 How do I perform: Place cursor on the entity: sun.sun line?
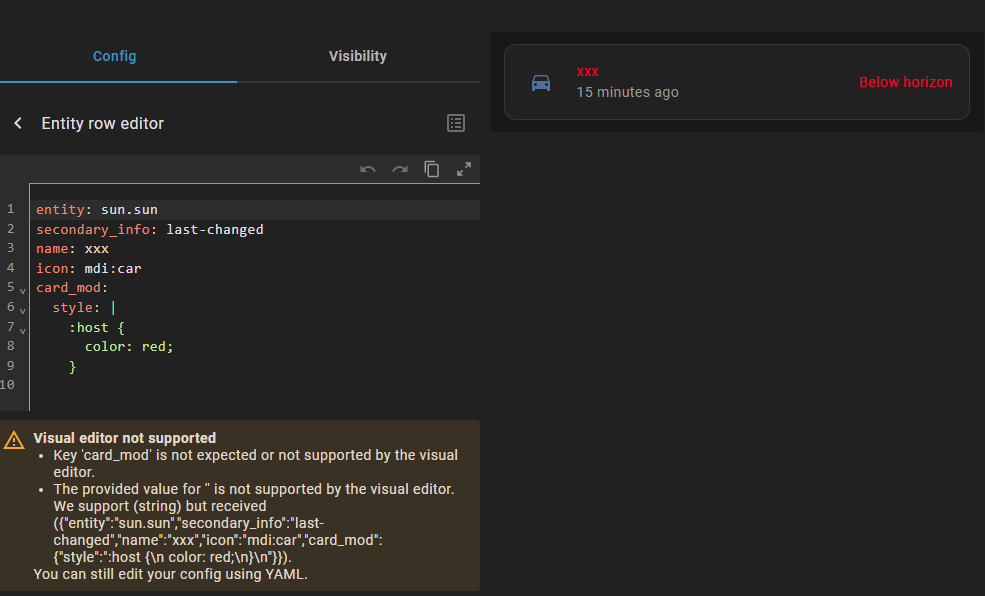(97, 210)
